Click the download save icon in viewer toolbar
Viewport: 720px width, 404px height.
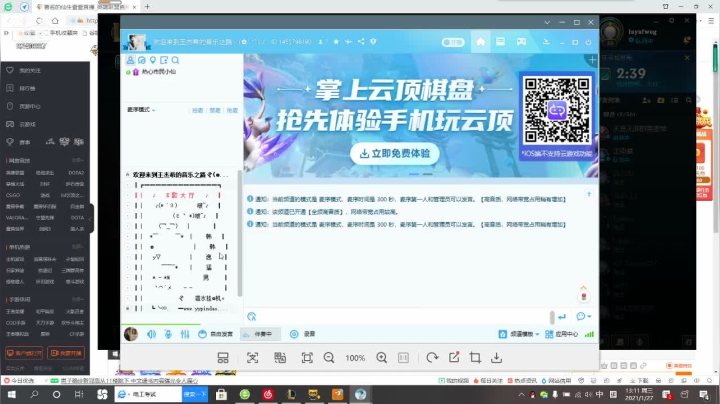click(496, 358)
